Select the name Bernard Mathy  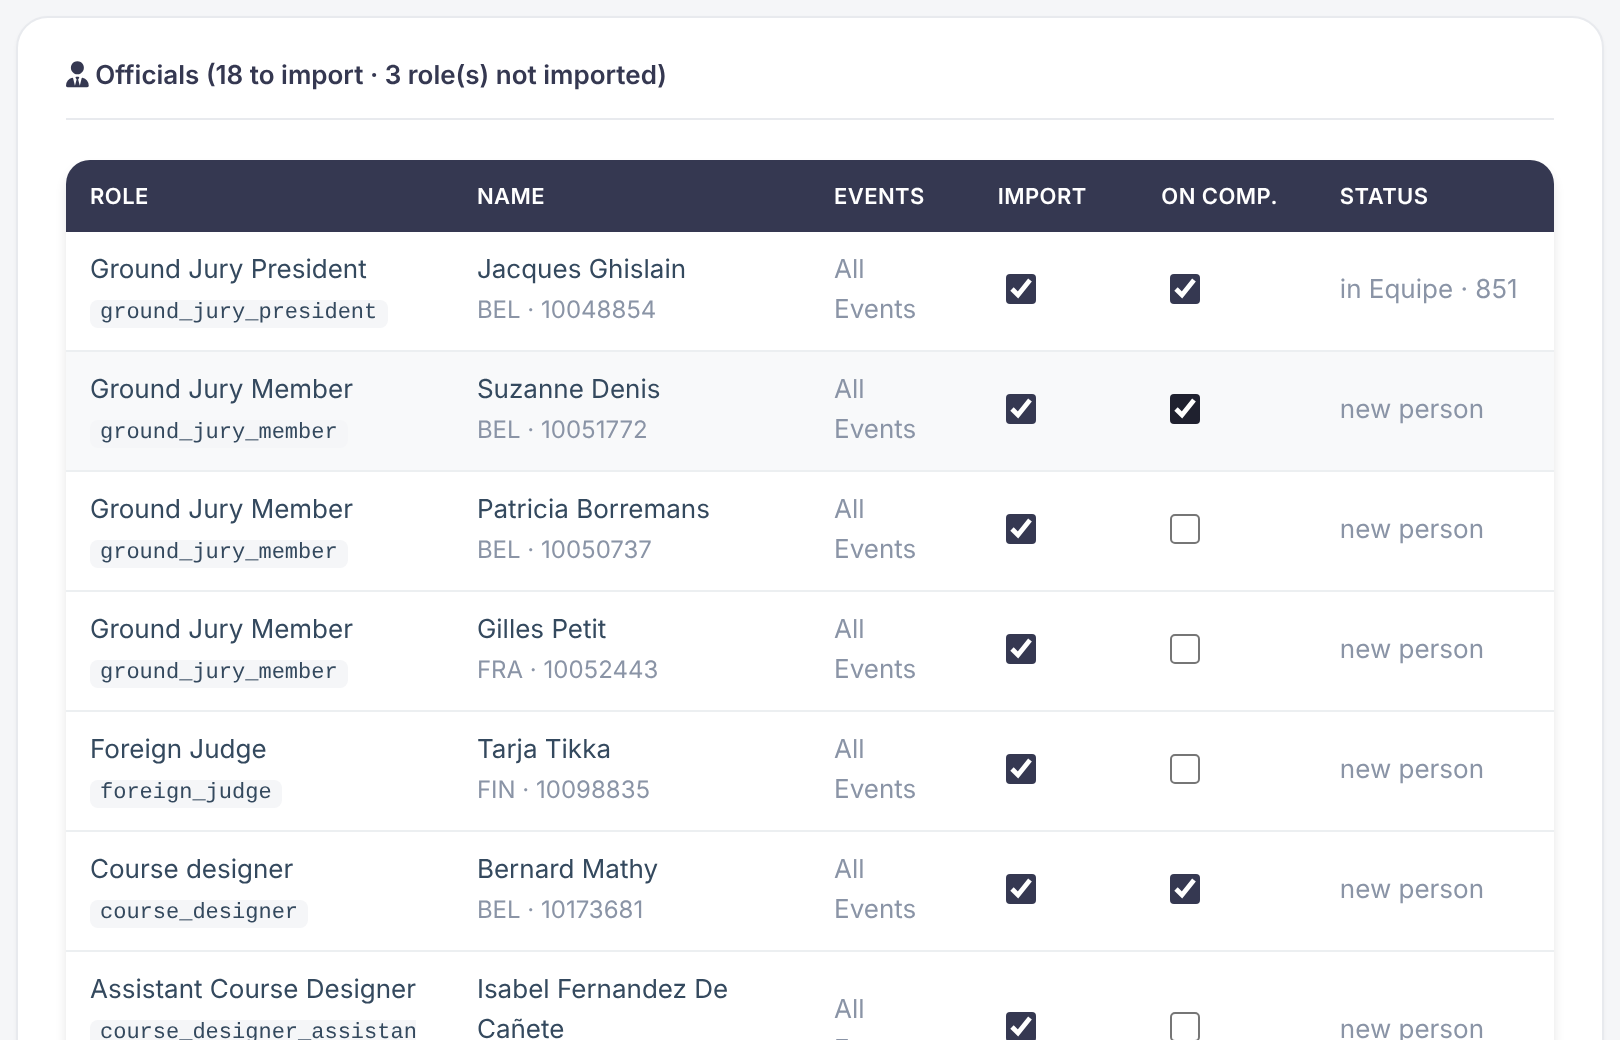pyautogui.click(x=567, y=869)
